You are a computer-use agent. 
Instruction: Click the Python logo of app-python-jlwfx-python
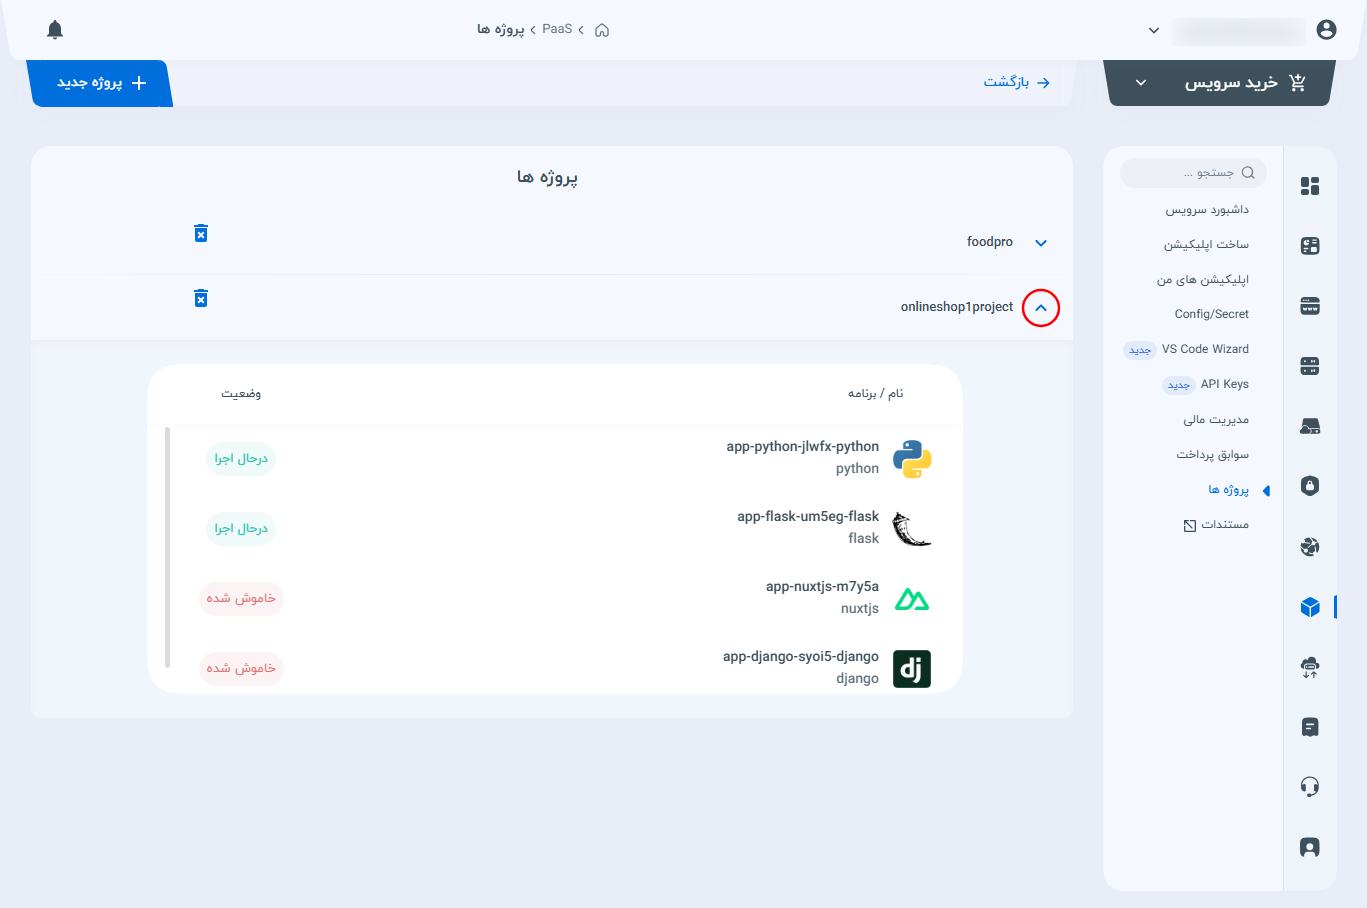point(912,459)
